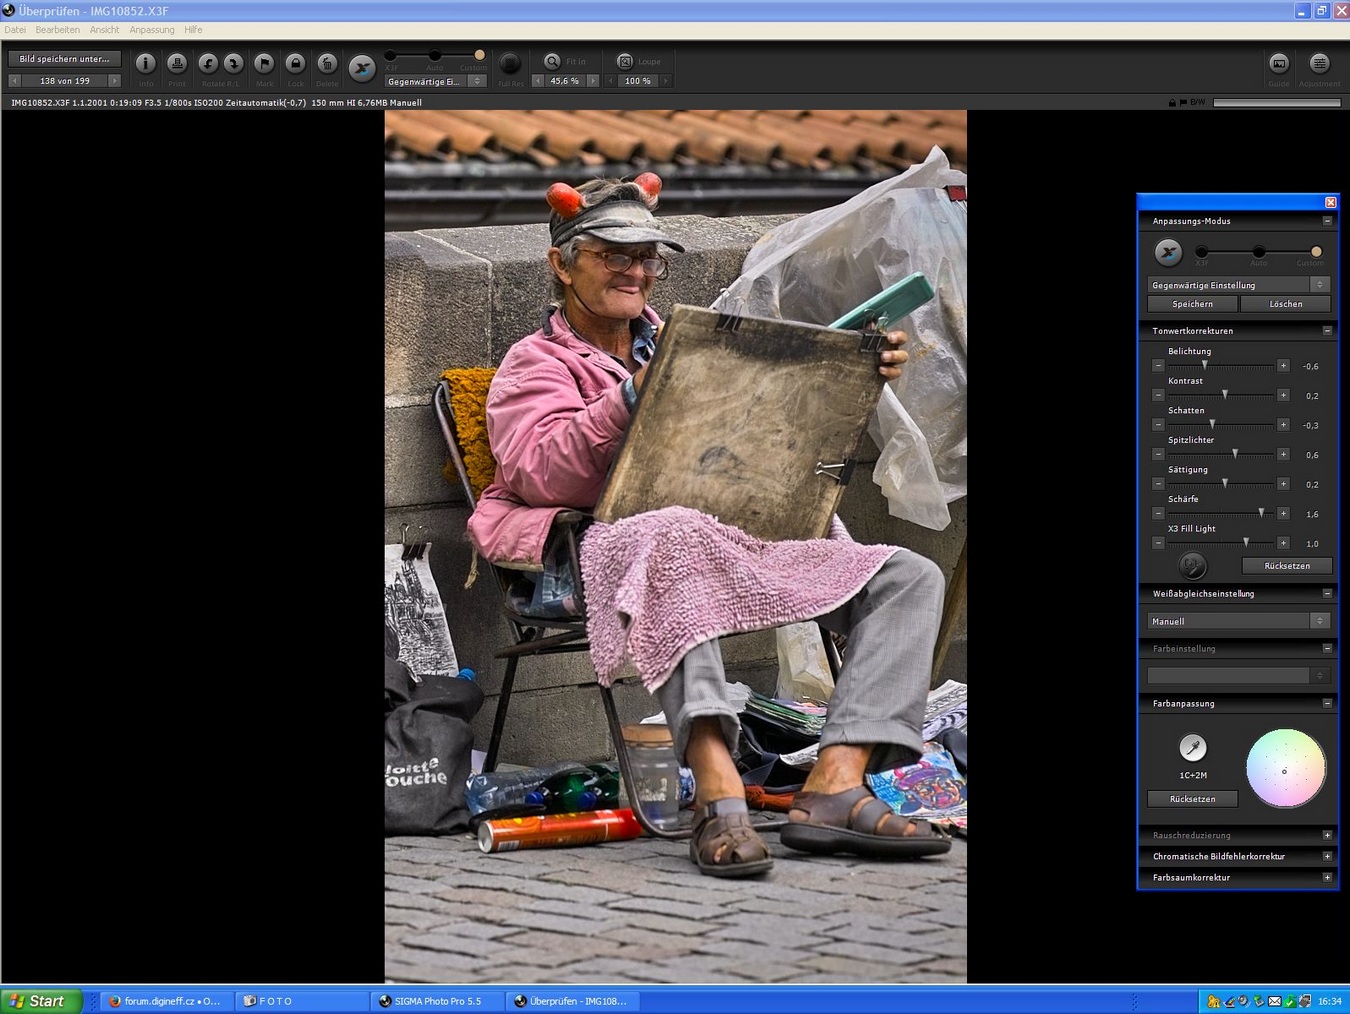
Task: Click the Belichtung slider track
Action: pyautogui.click(x=1220, y=366)
